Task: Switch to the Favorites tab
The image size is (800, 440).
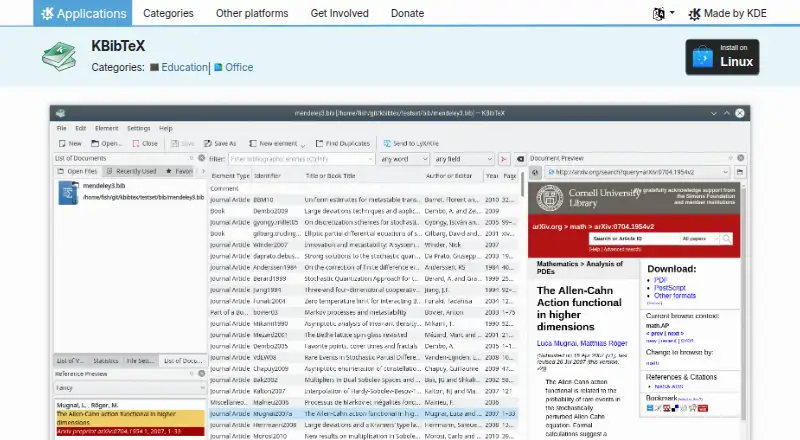Action: click(179, 172)
